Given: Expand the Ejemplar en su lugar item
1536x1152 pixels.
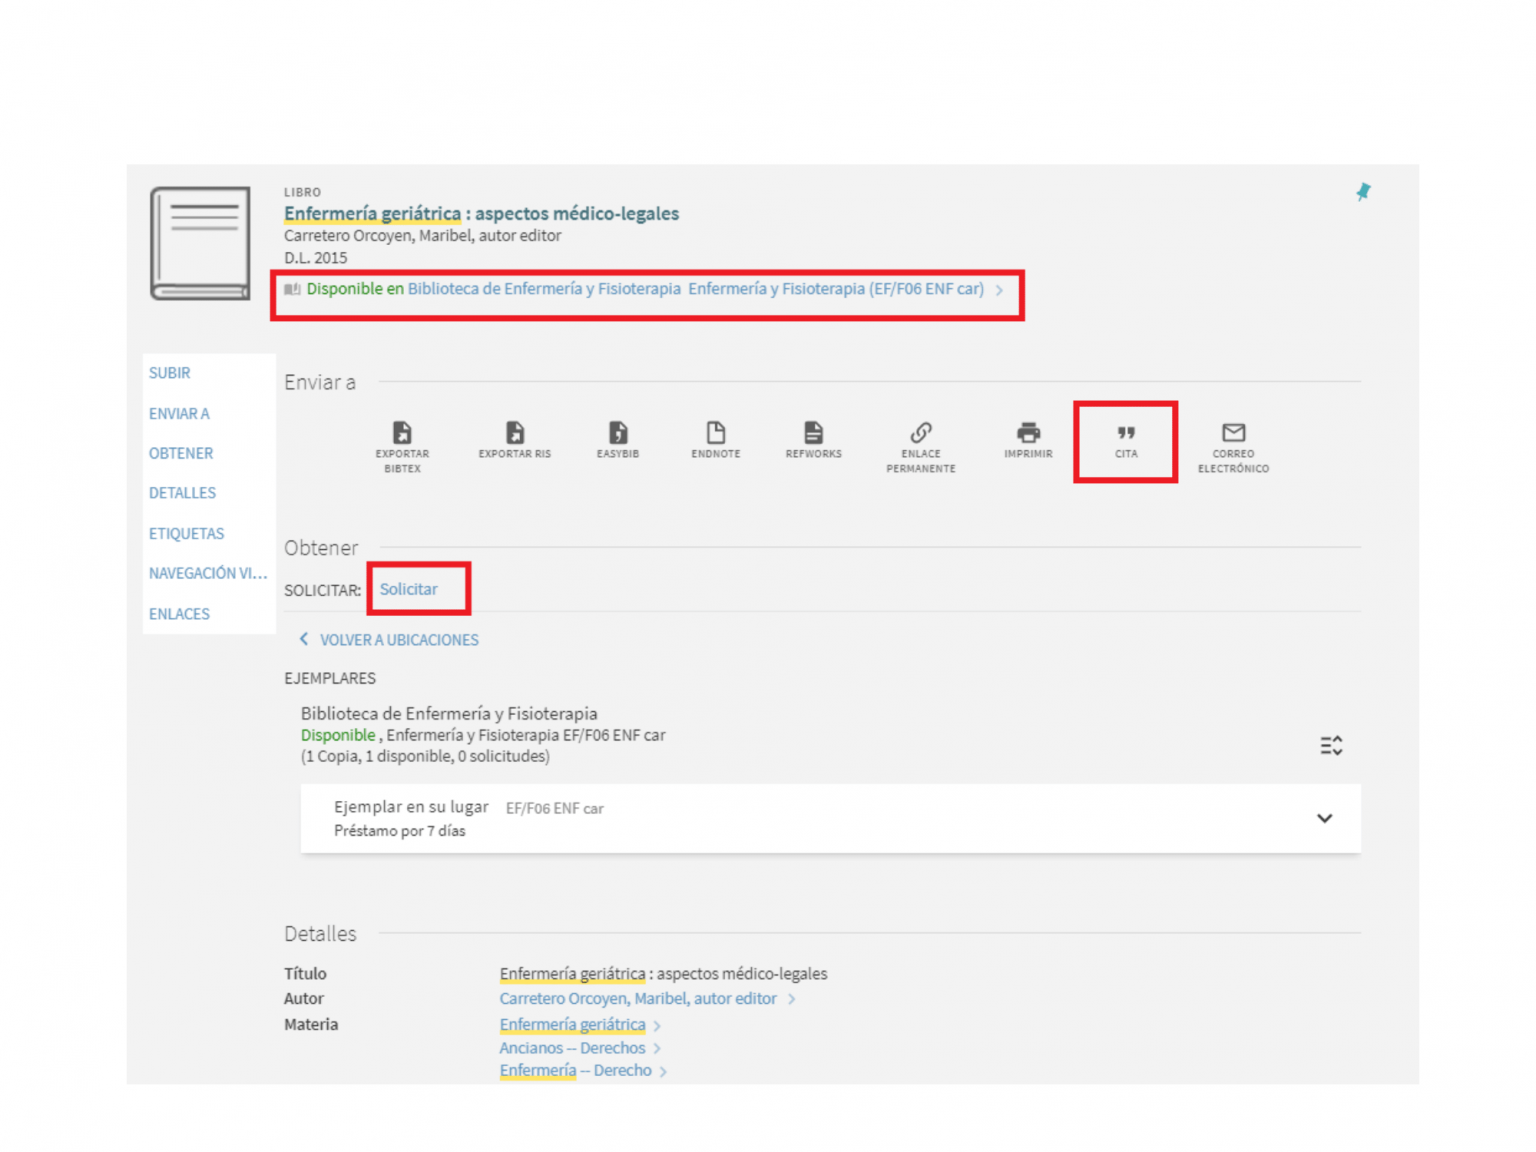Looking at the screenshot, I should click(1324, 818).
